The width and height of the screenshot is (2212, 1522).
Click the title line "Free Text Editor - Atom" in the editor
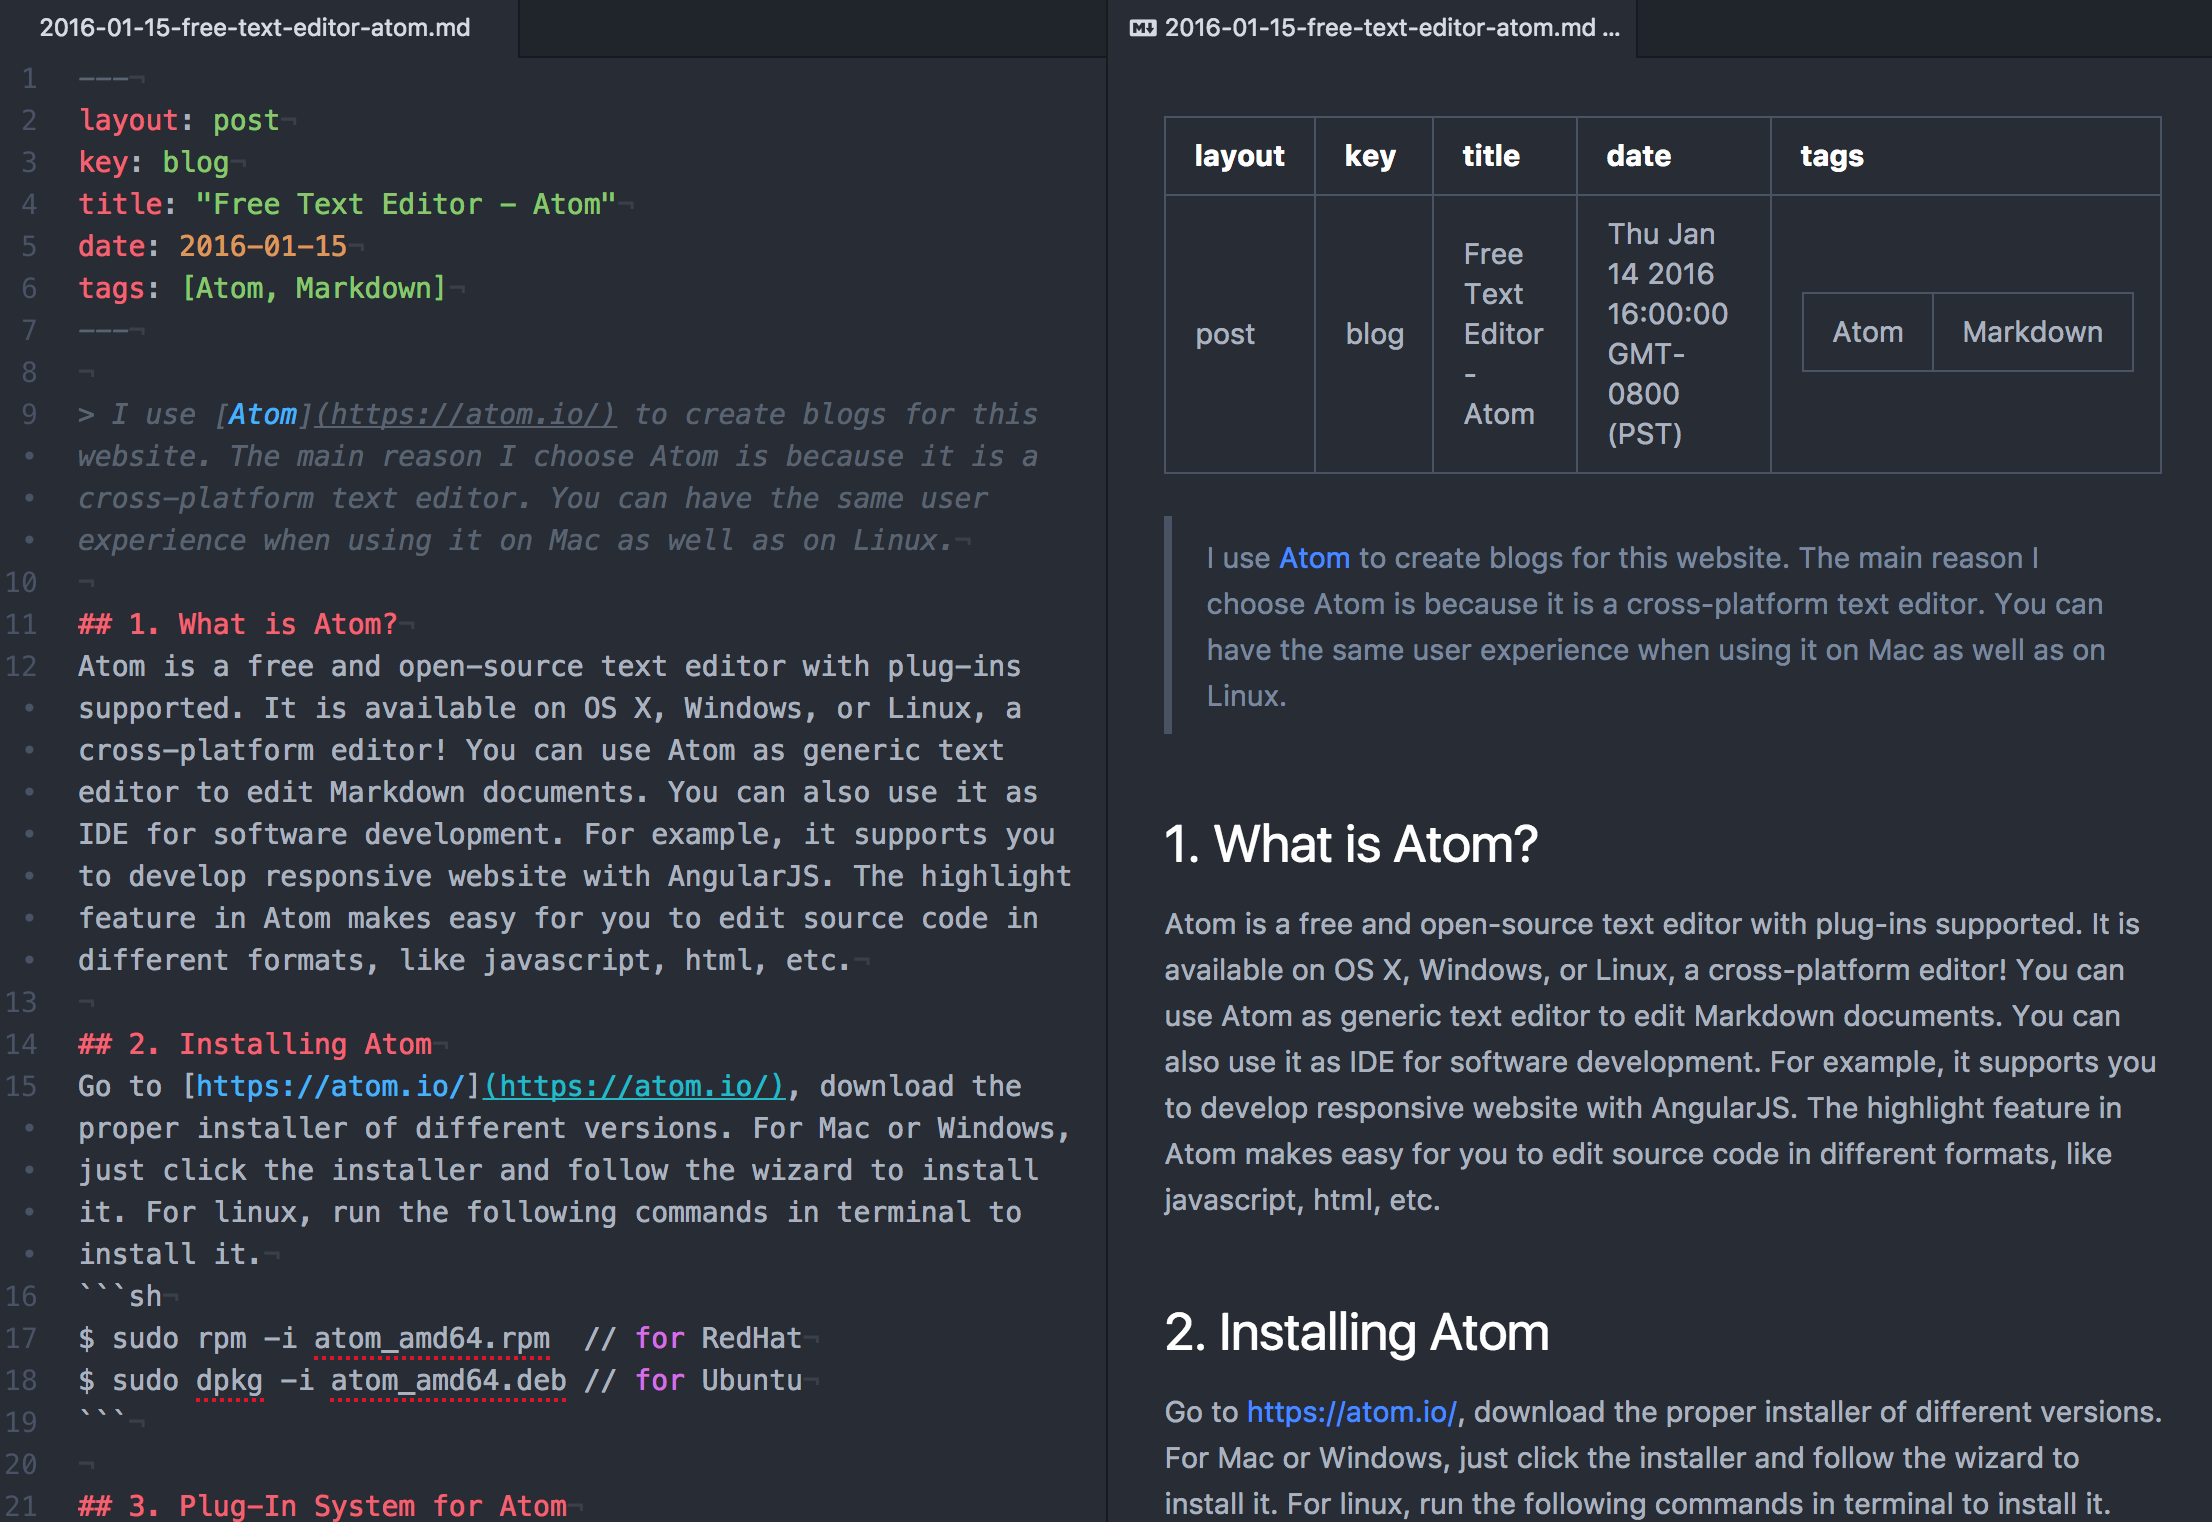click(x=348, y=204)
